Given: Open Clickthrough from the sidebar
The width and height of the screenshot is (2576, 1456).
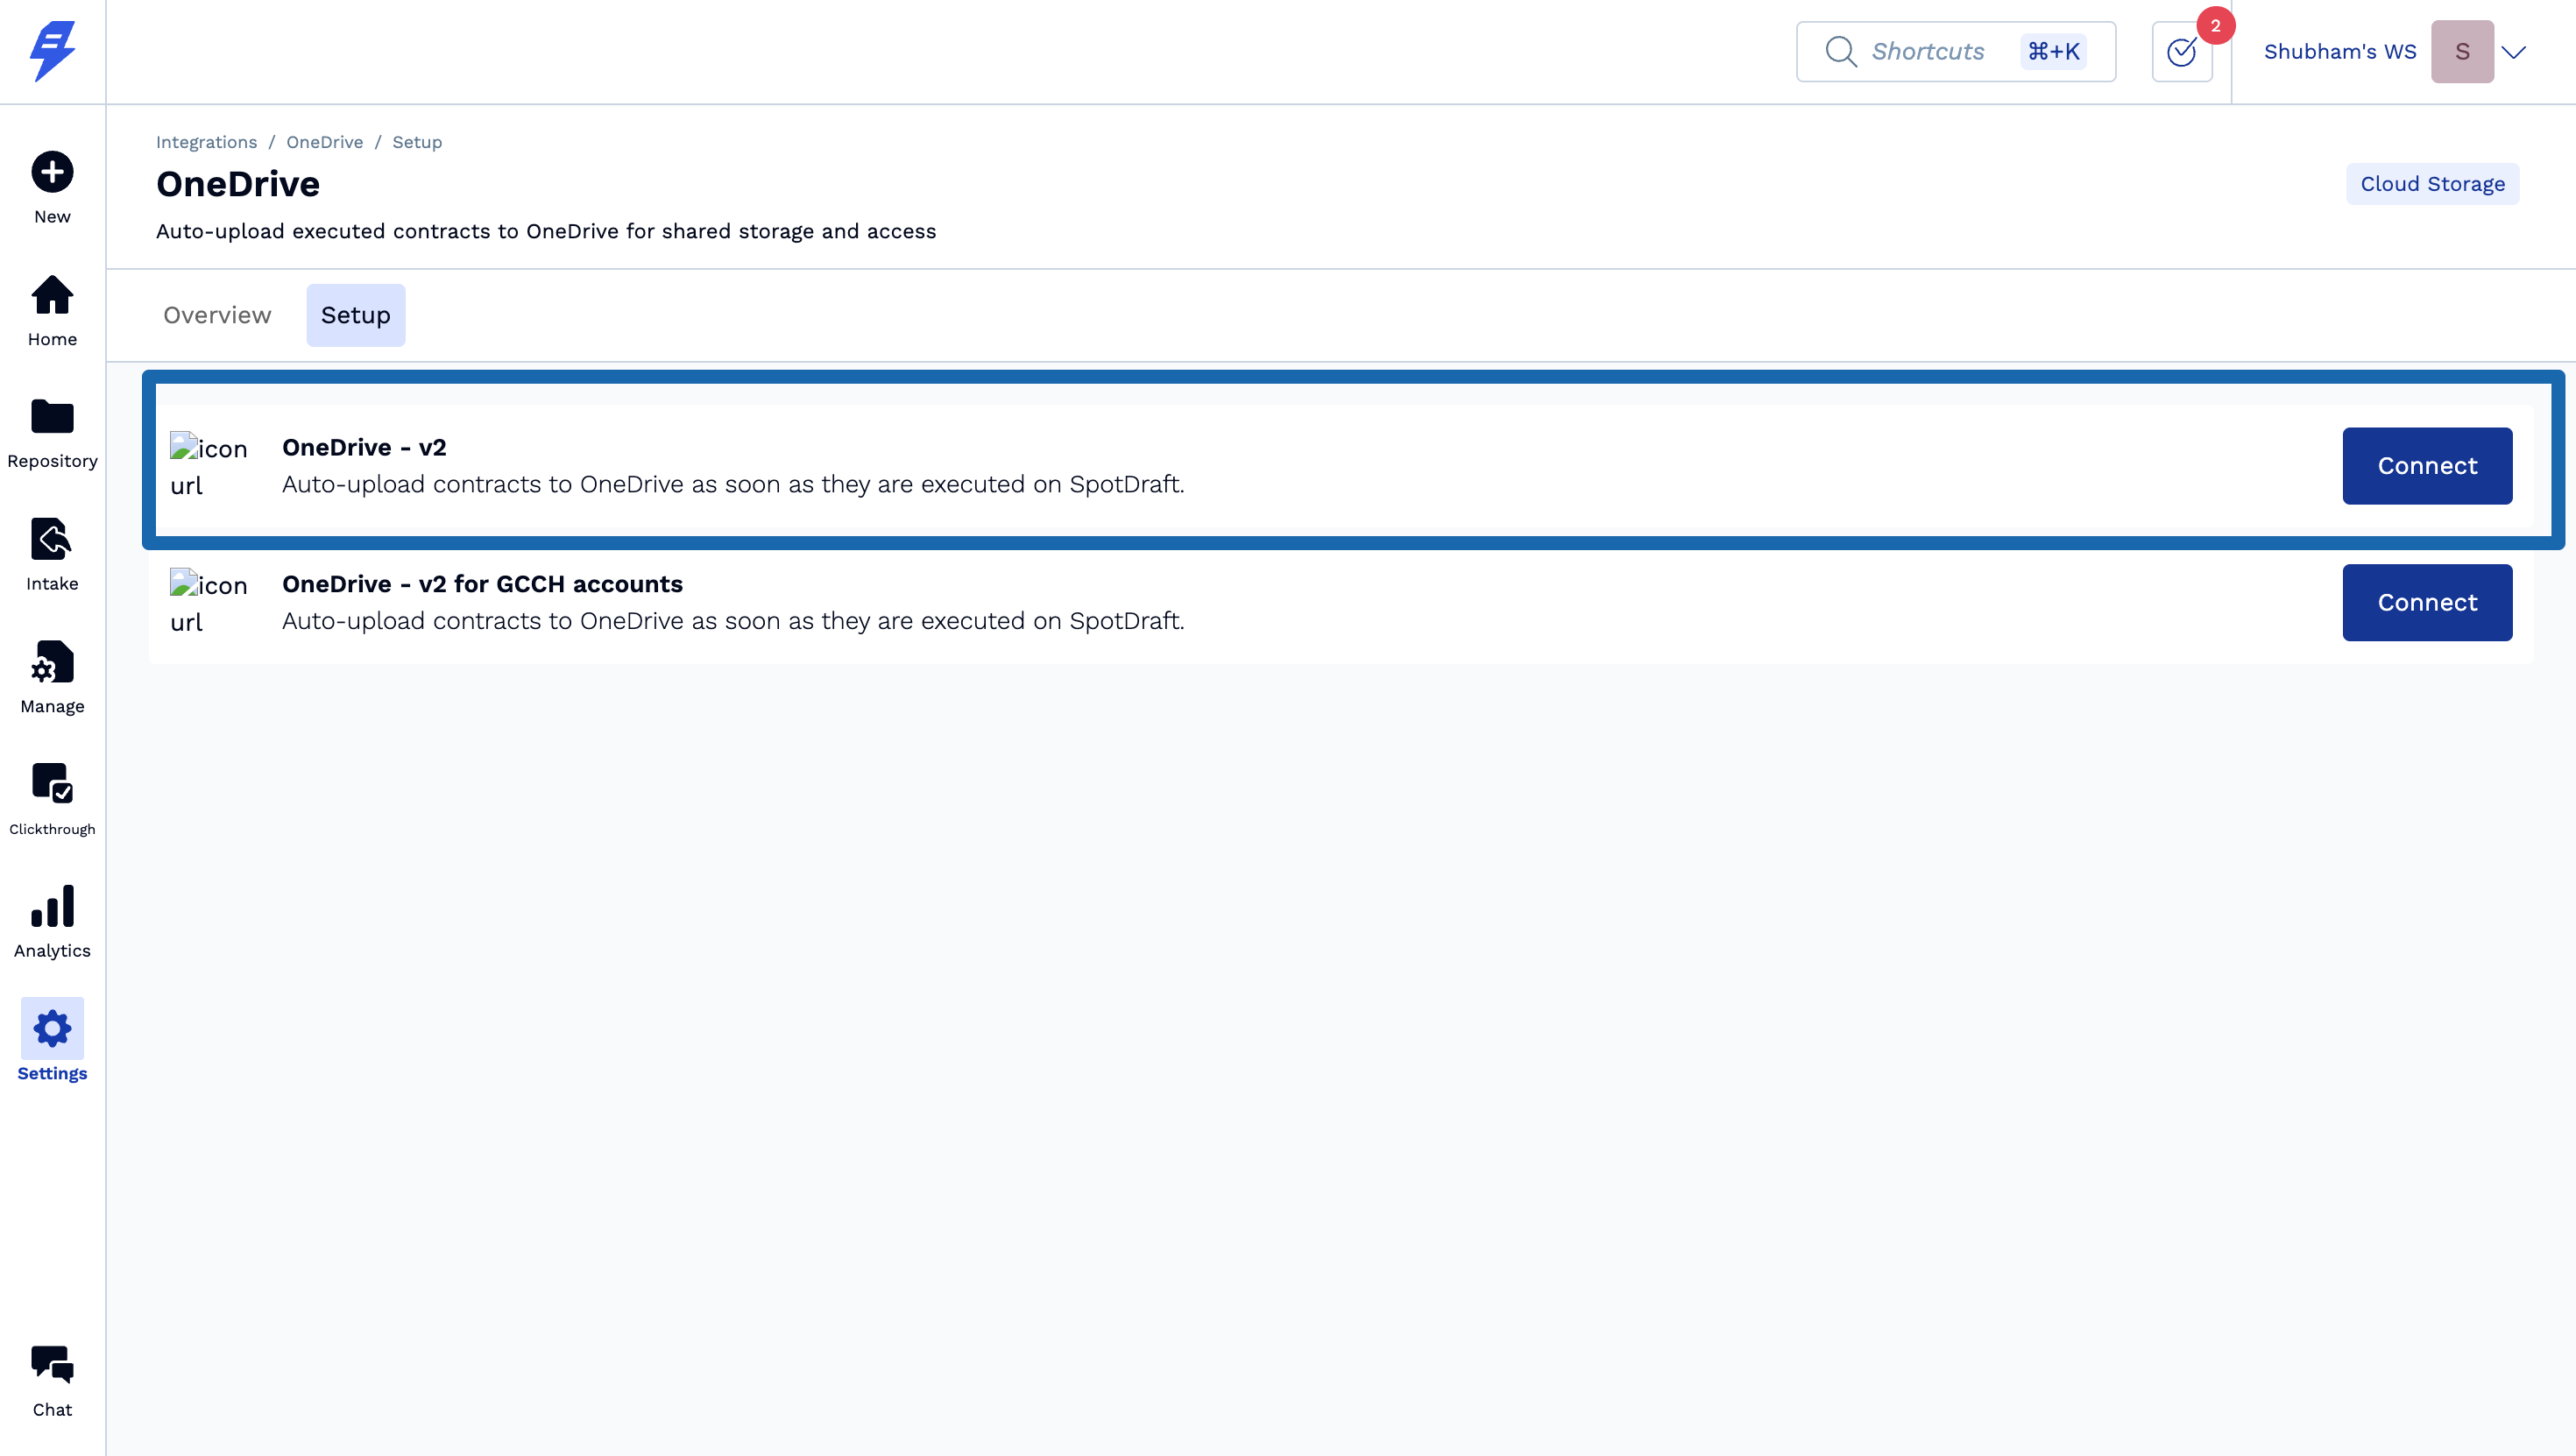Looking at the screenshot, I should (52, 784).
